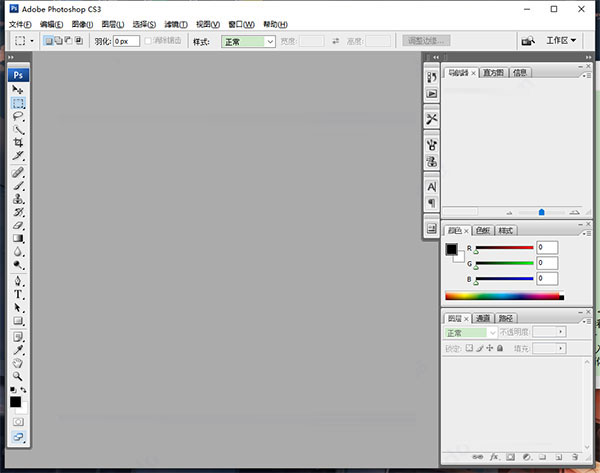The width and height of the screenshot is (600, 473).
Task: Select the Notes tool
Action: [18, 337]
